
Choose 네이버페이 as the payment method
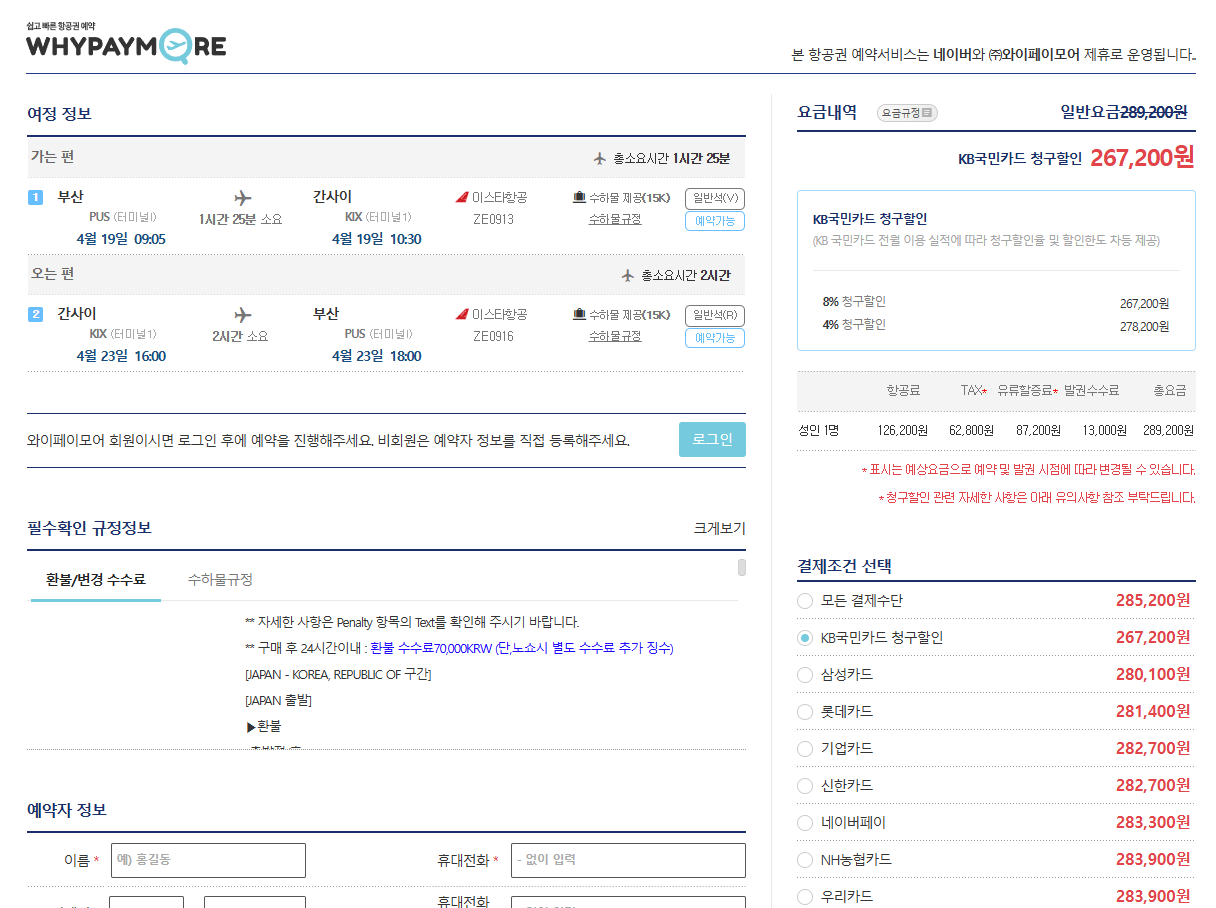(x=805, y=823)
